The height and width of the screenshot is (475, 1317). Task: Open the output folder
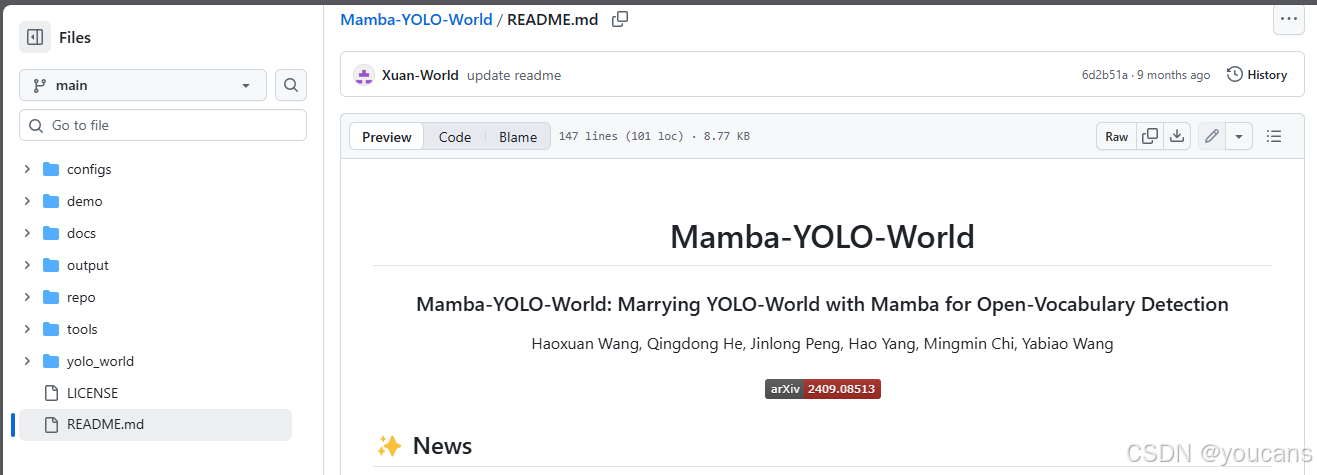88,265
